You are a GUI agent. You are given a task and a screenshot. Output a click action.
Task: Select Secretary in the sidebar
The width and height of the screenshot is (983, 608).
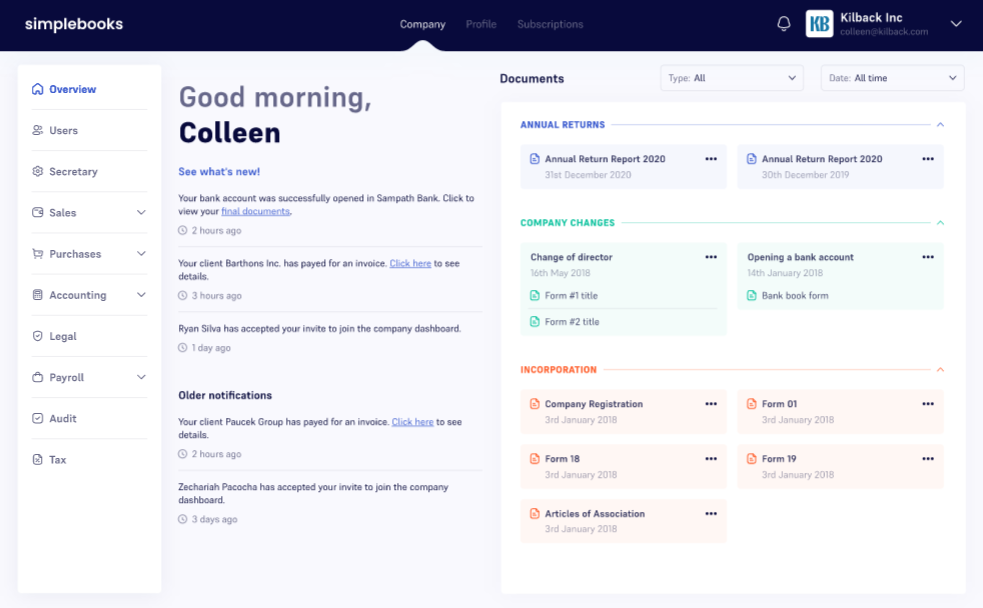(x=89, y=171)
